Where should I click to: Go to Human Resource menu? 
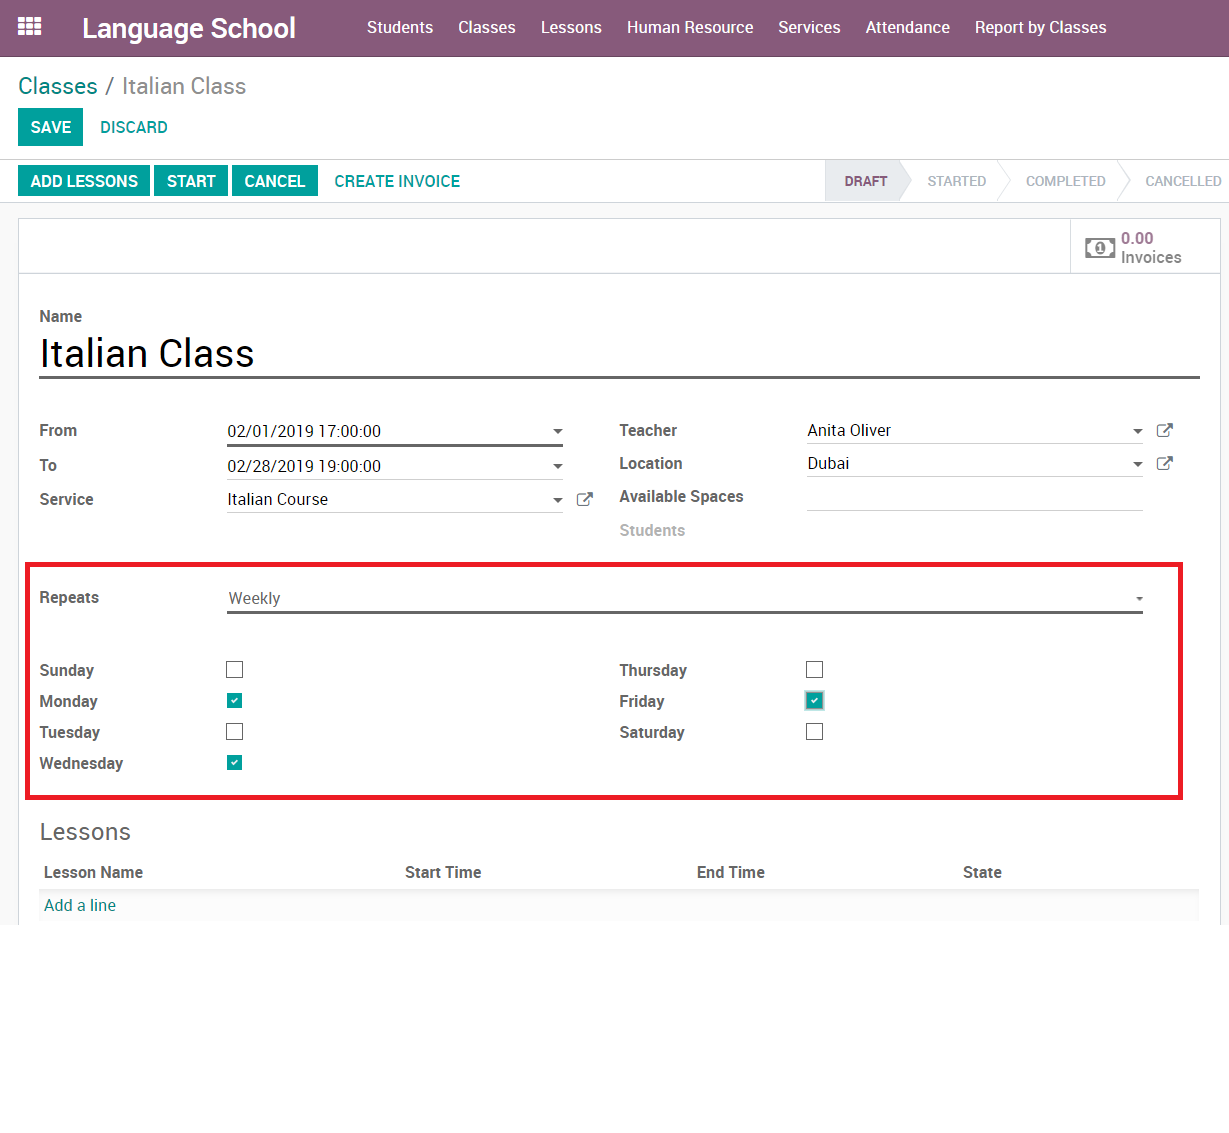click(x=689, y=27)
